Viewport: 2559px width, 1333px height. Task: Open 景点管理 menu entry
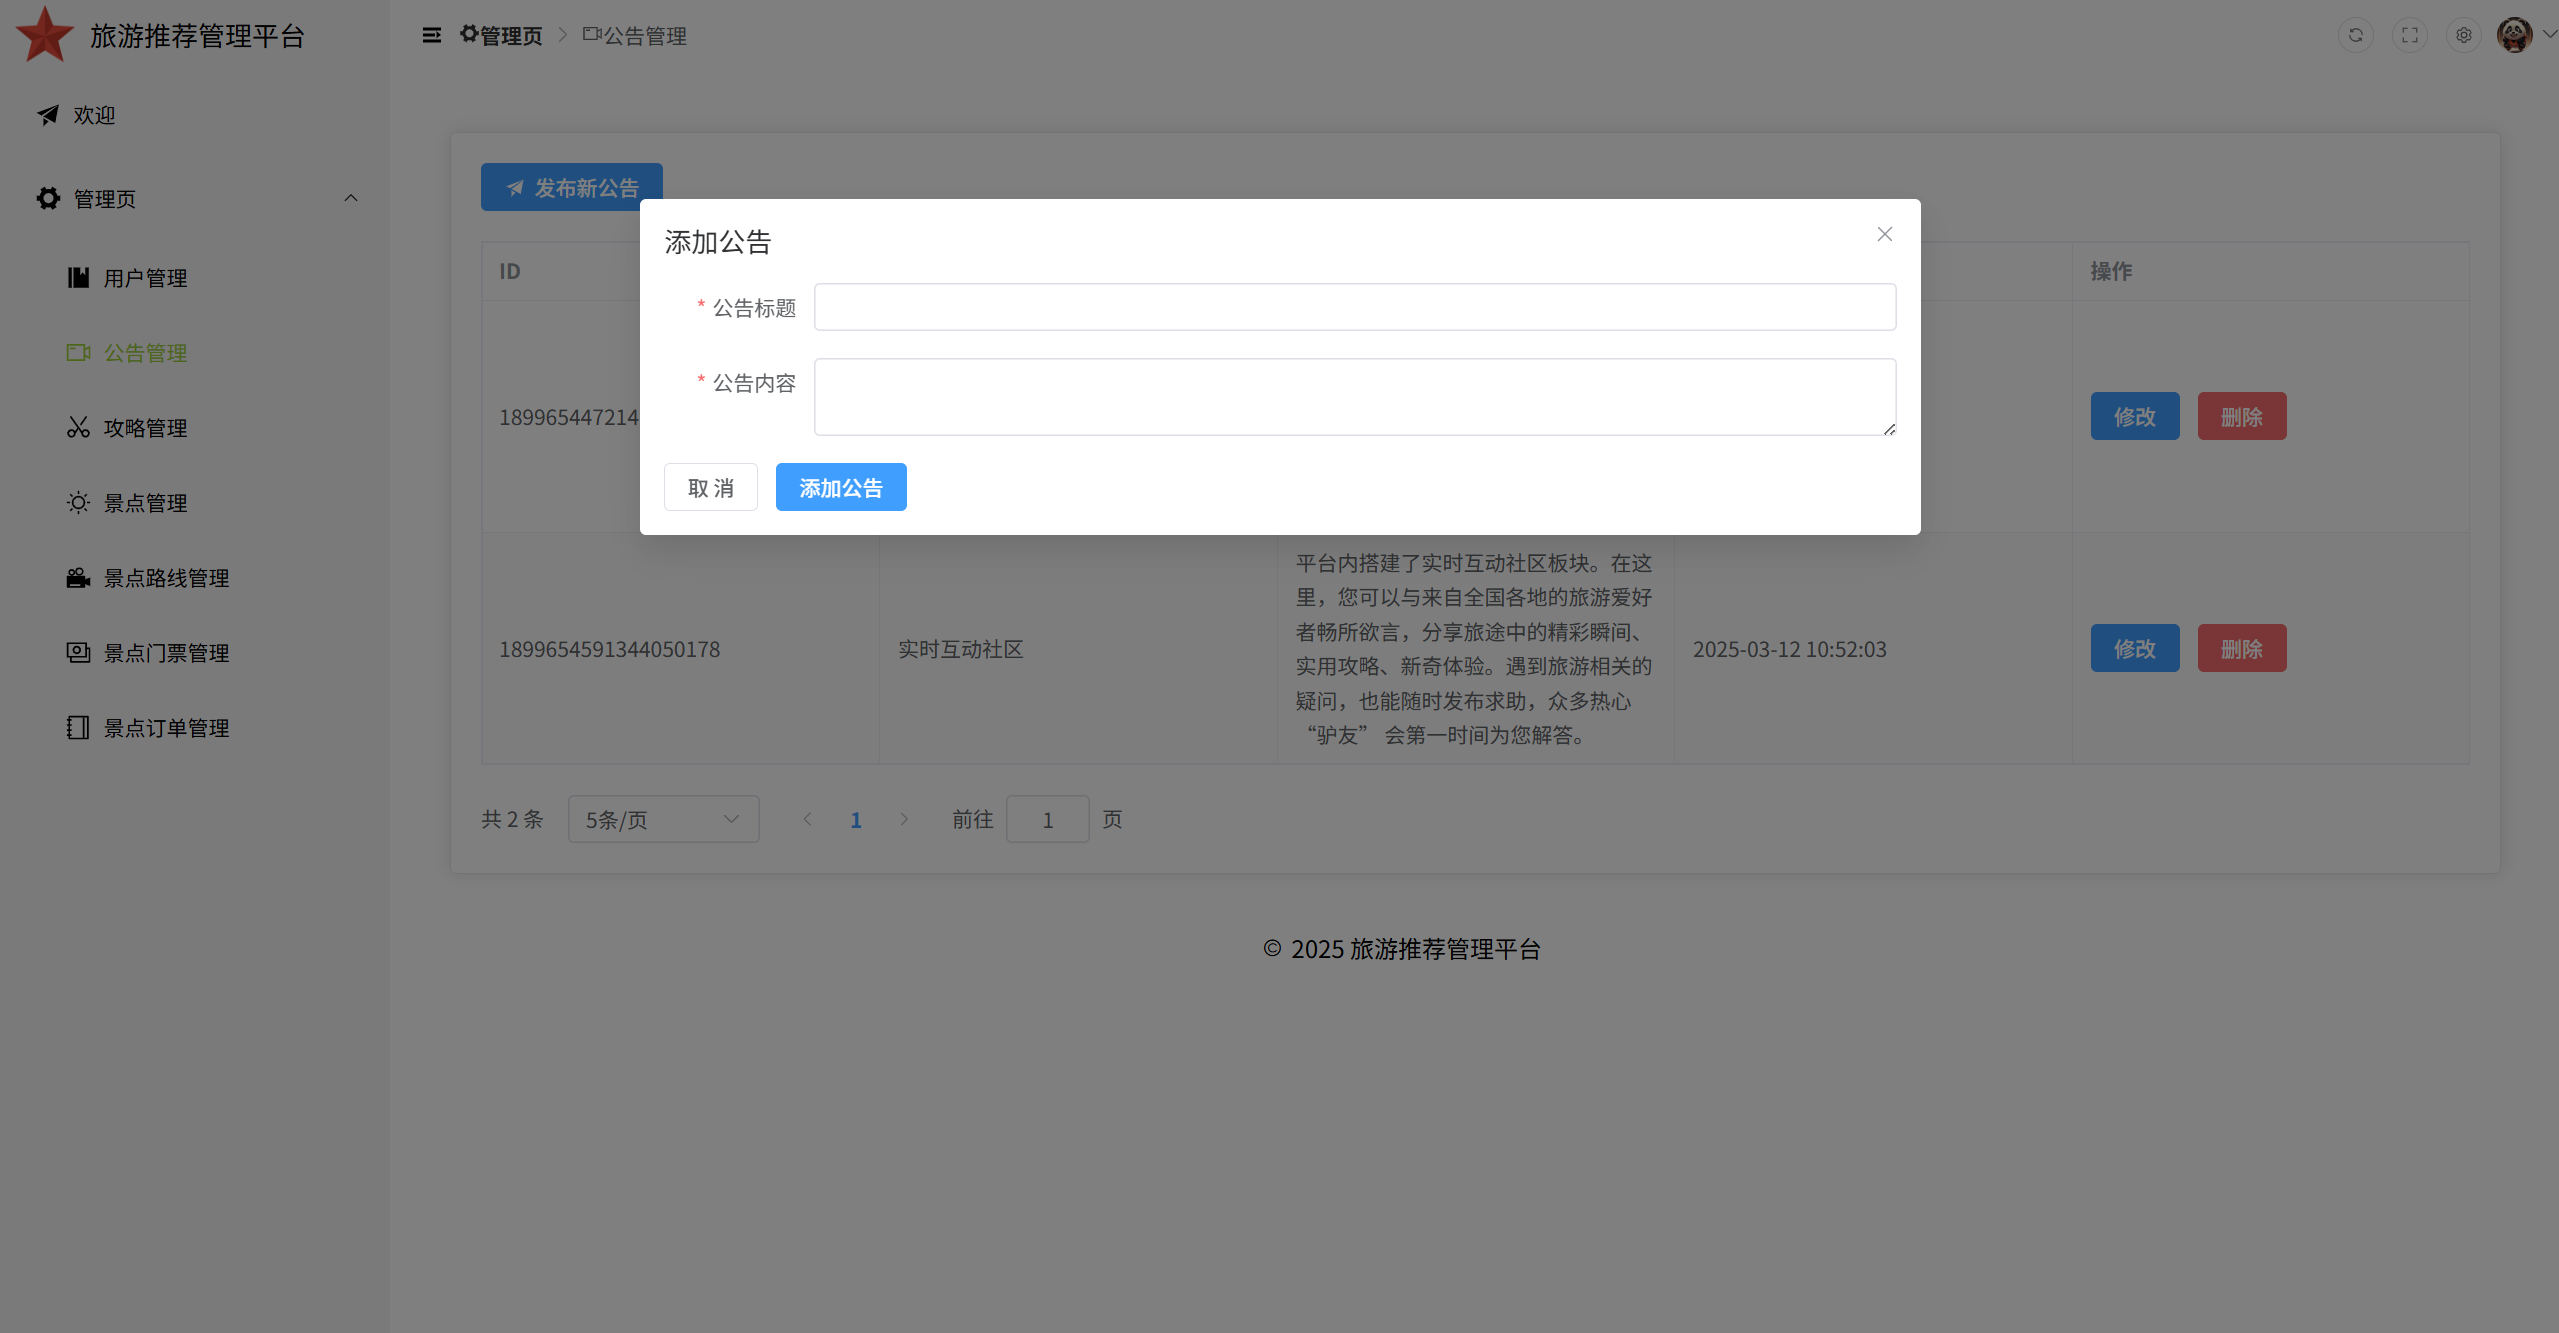click(145, 503)
